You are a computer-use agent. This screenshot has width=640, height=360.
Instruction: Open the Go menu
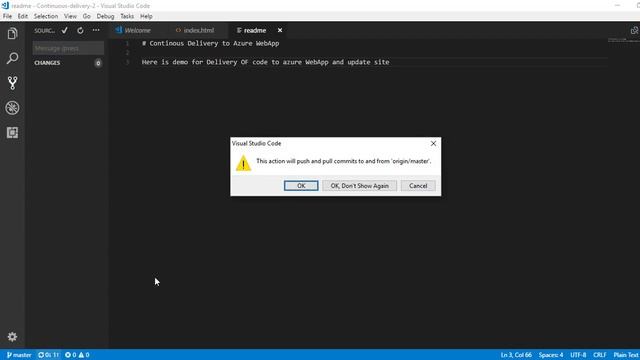click(87, 16)
